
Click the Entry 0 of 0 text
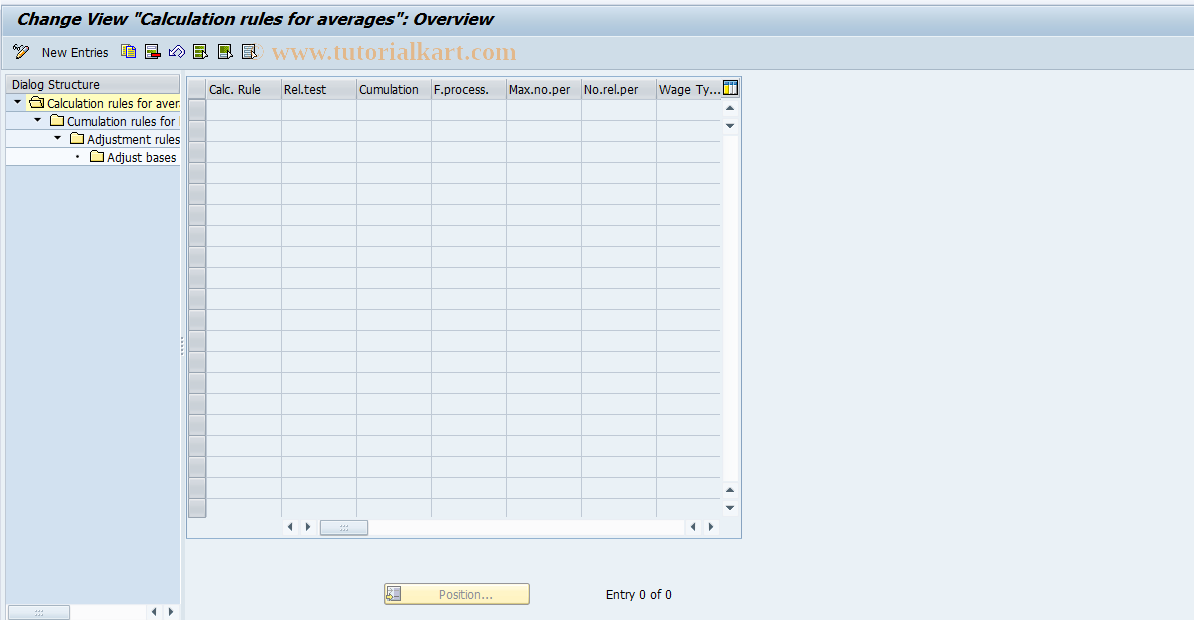[638, 594]
